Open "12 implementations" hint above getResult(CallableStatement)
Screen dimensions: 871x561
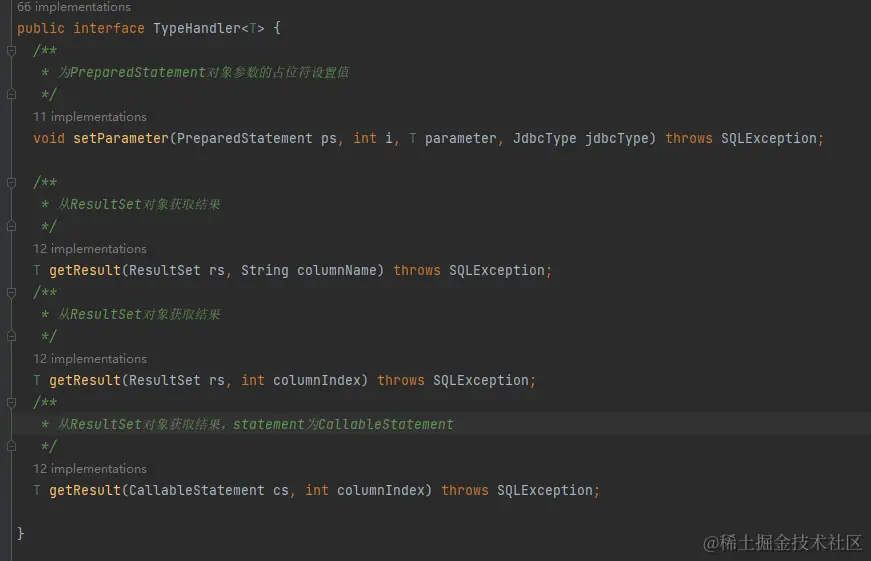coord(90,469)
